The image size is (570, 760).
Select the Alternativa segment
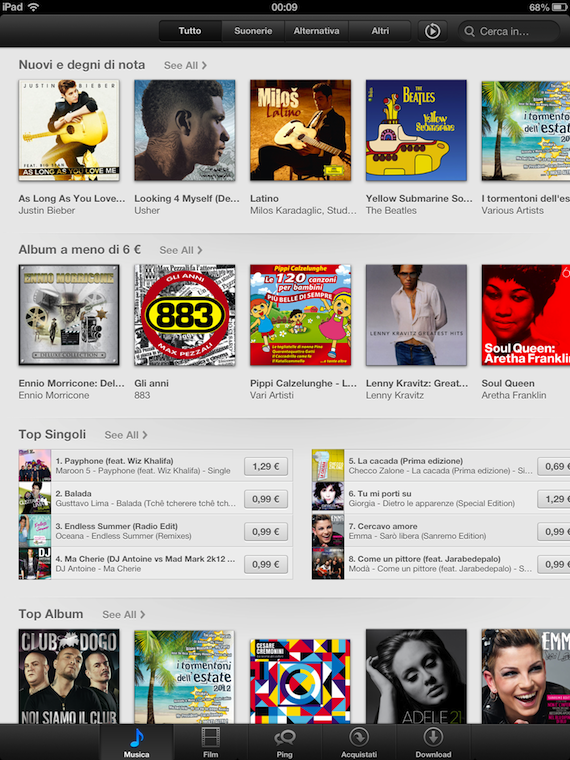pos(317,31)
